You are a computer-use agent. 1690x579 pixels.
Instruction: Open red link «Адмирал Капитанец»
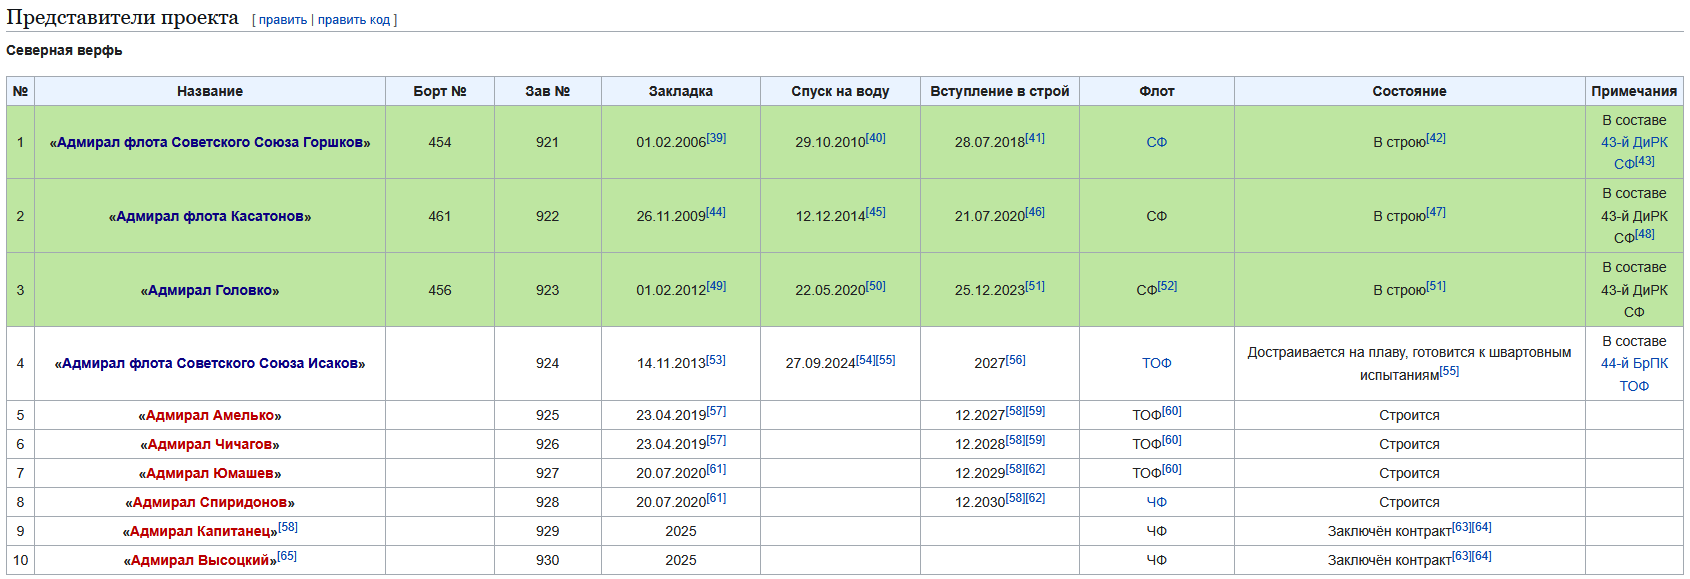click(x=200, y=532)
